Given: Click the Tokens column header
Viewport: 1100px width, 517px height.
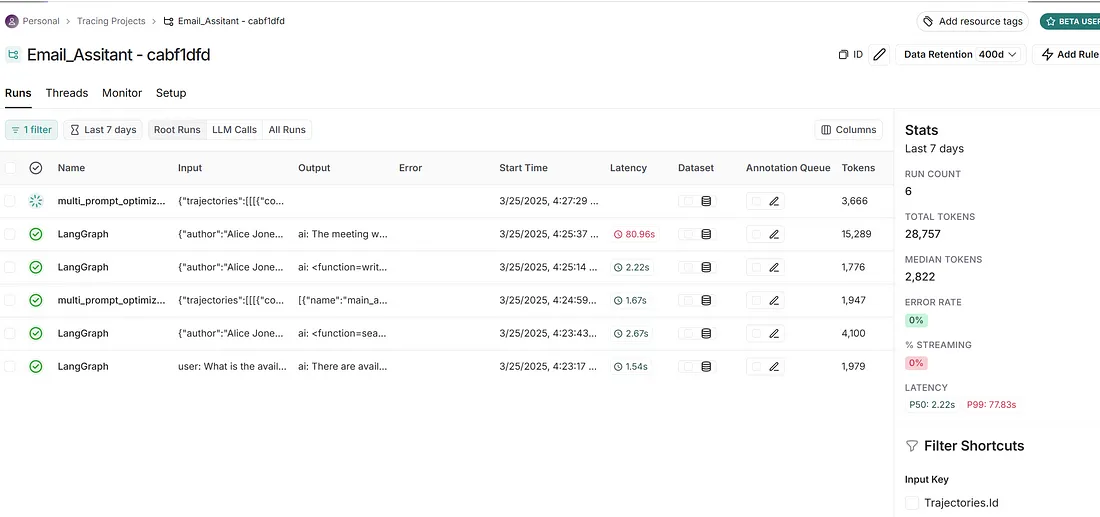Looking at the screenshot, I should (x=858, y=168).
